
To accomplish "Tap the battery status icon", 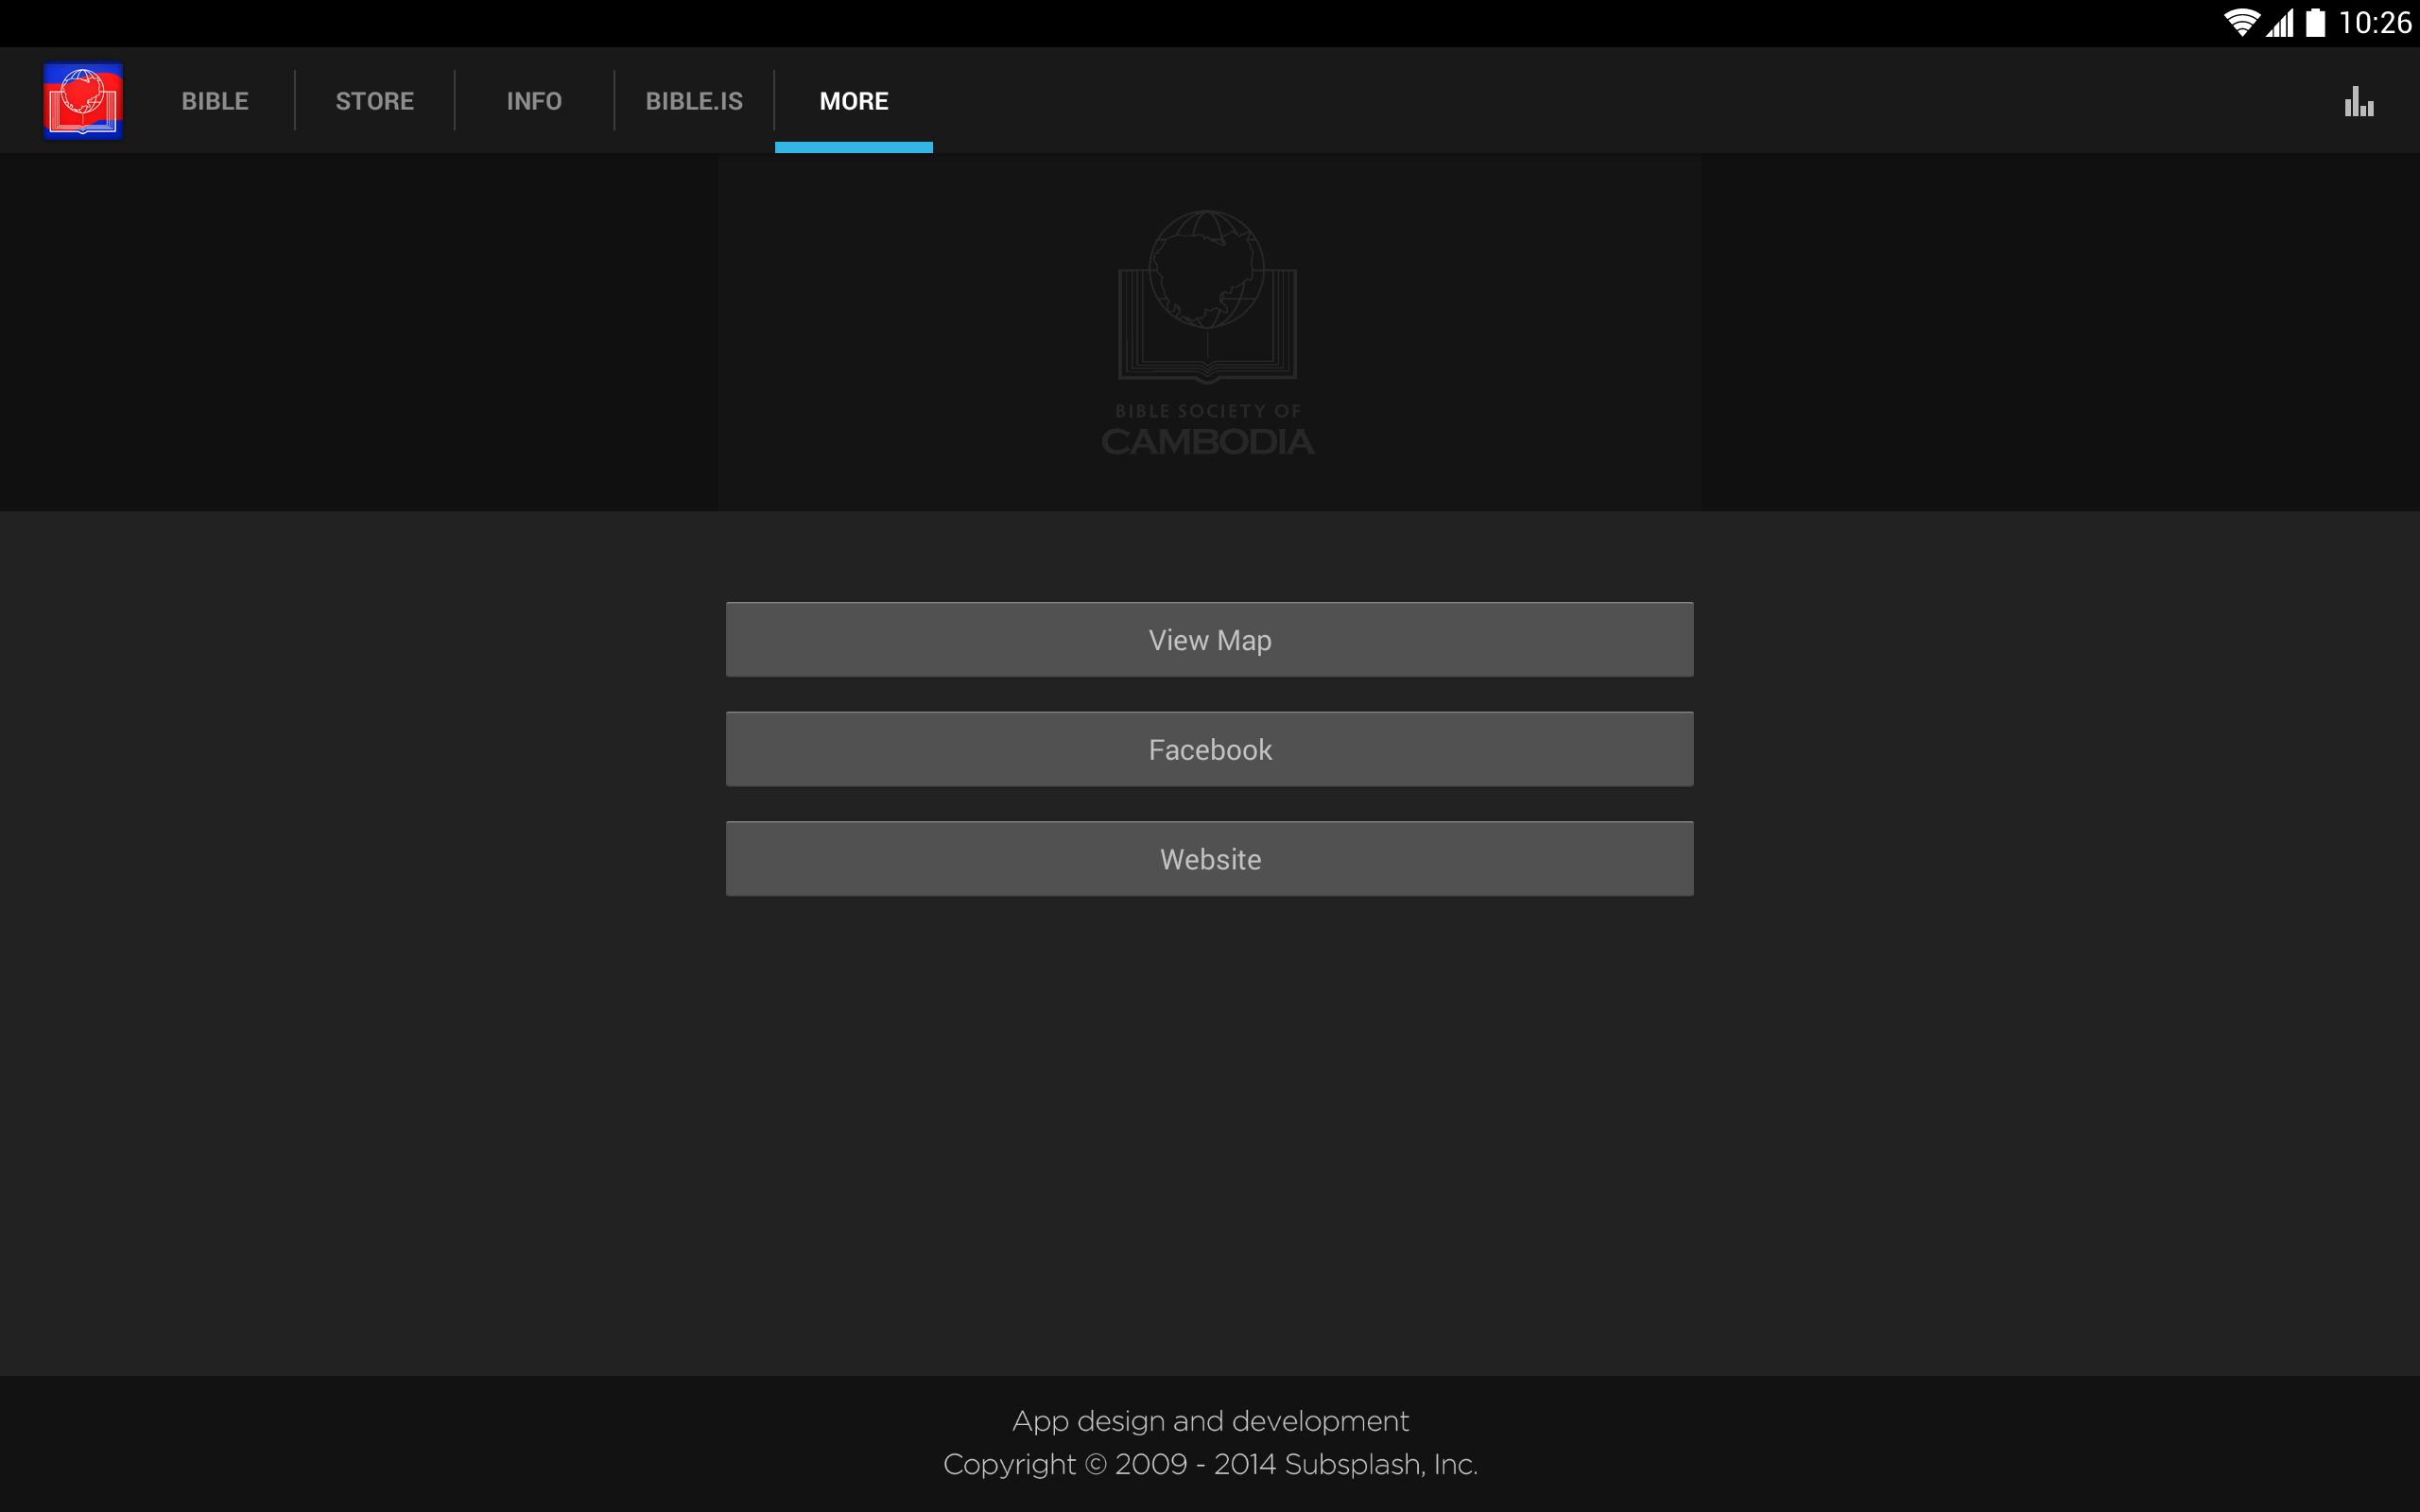I will (2316, 23).
